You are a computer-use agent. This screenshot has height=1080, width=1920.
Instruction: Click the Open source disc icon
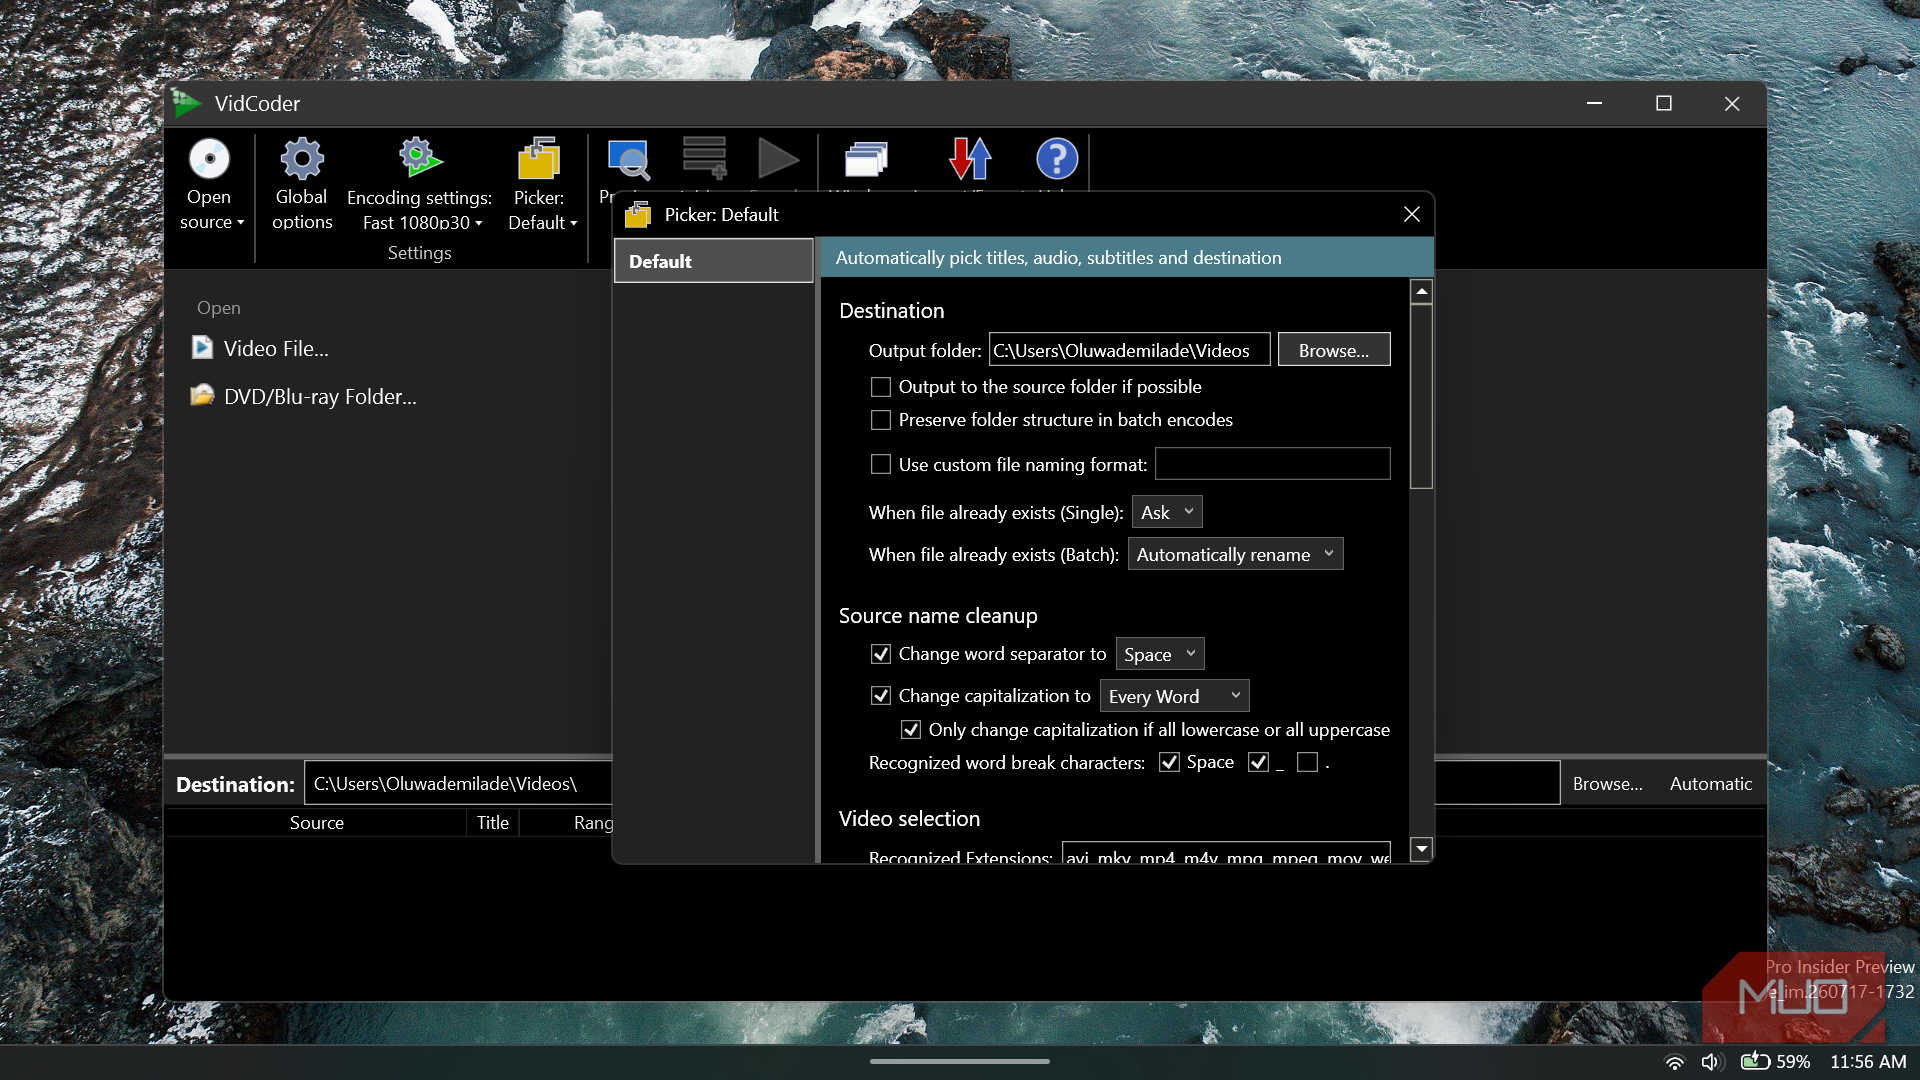209,159
